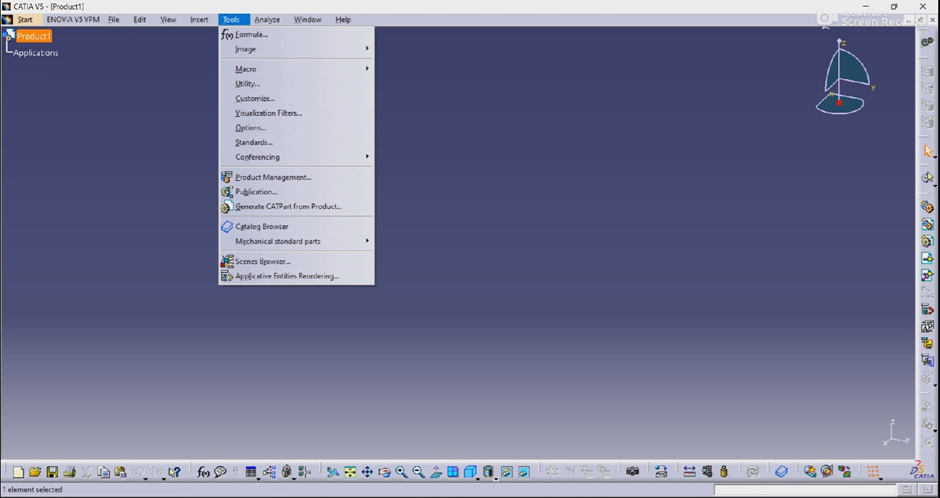Open dropdown arrow beside Design Table icon
Screen dimensions: 940x498
[258, 479]
